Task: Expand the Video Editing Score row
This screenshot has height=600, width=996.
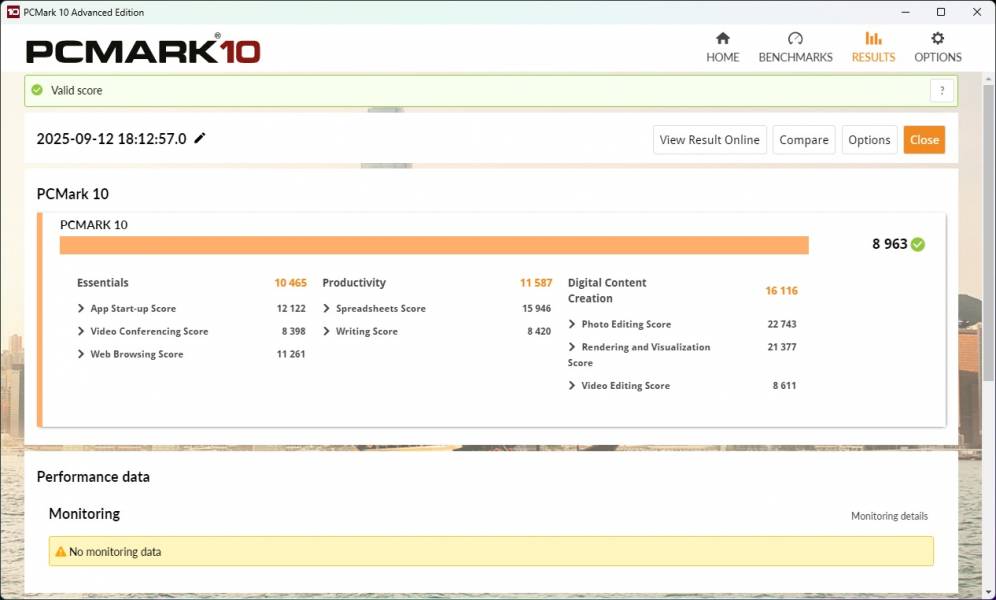Action: click(x=572, y=385)
